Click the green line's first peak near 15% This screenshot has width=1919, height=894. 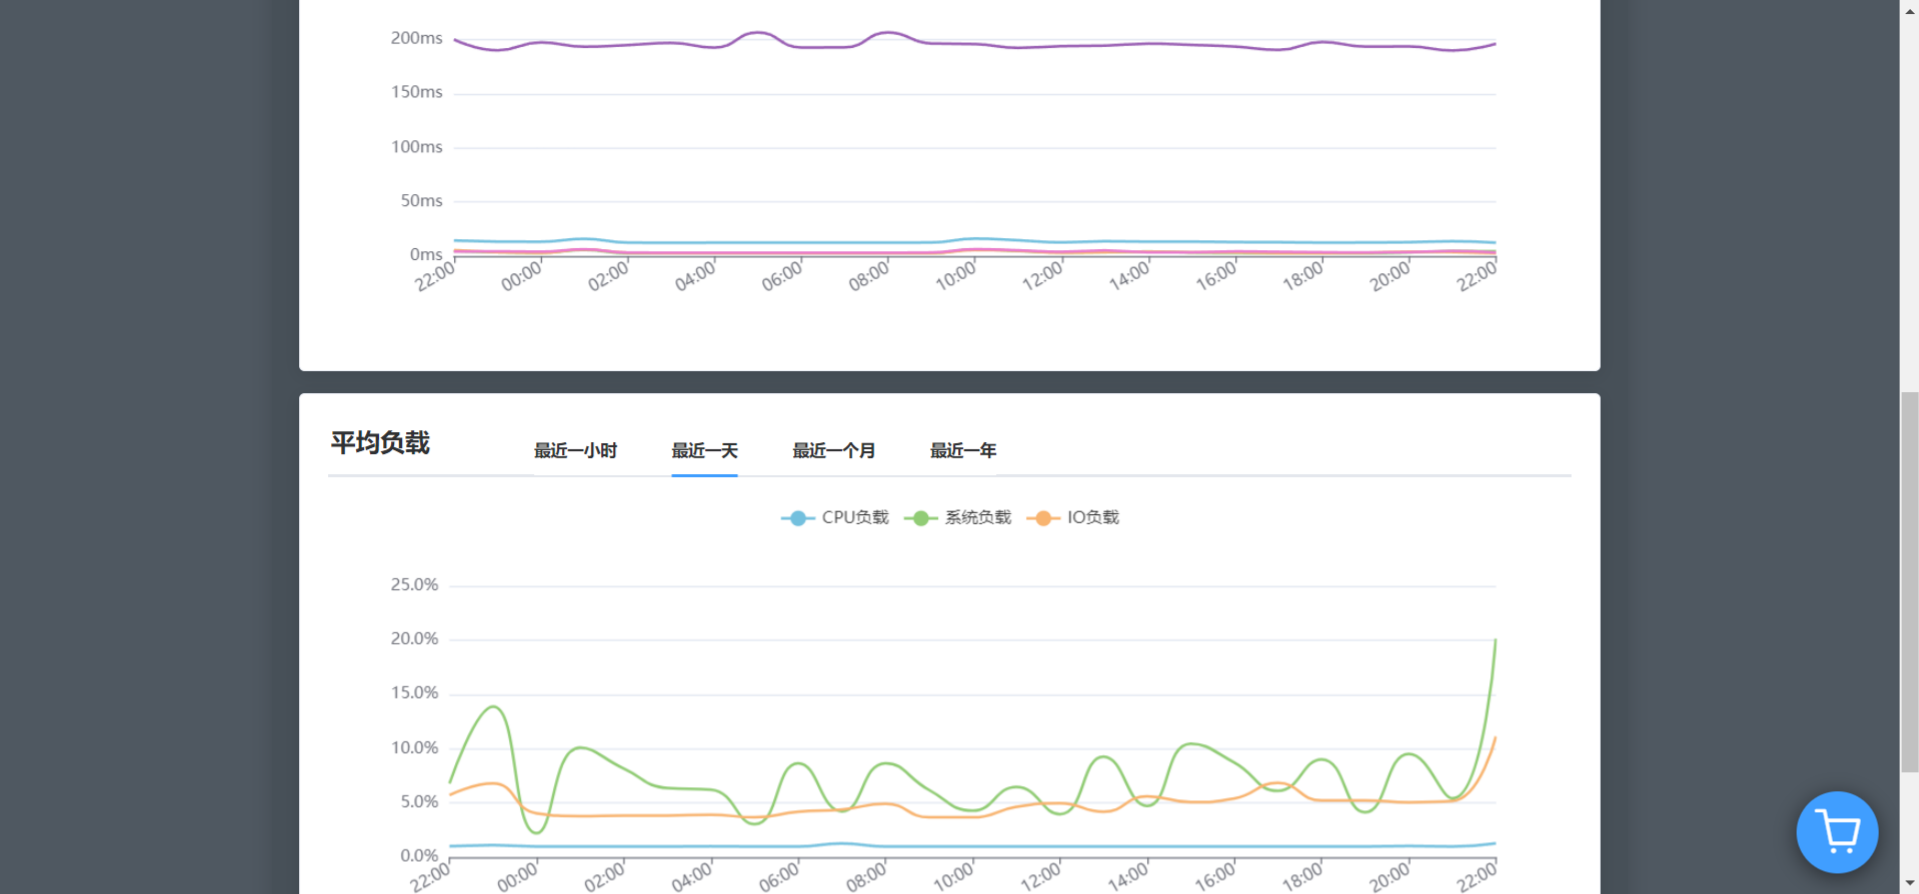pyautogui.click(x=493, y=707)
